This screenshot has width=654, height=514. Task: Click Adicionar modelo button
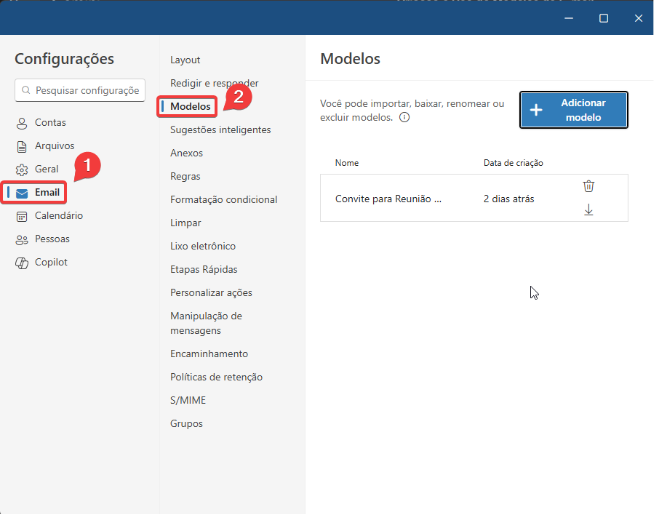pyautogui.click(x=573, y=110)
